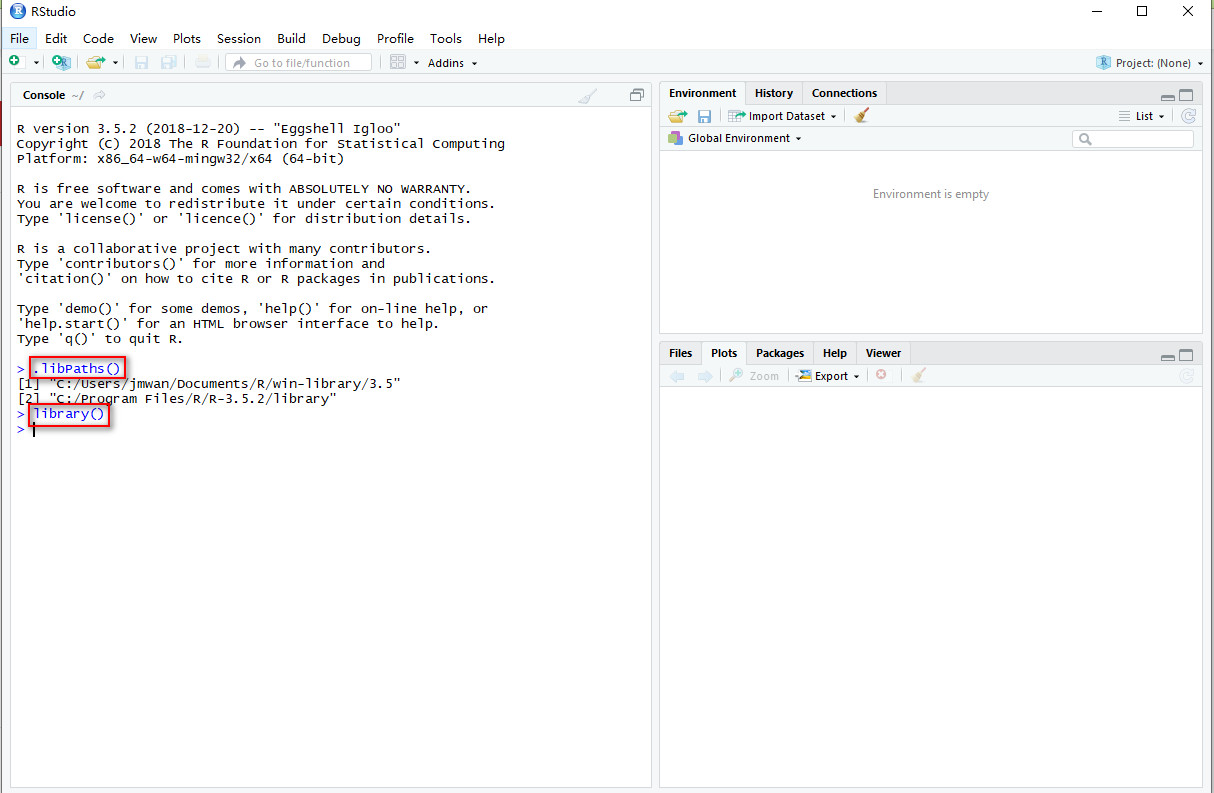Screen dimensions: 1214x793
Task: Open the Session menu
Action: (239, 38)
